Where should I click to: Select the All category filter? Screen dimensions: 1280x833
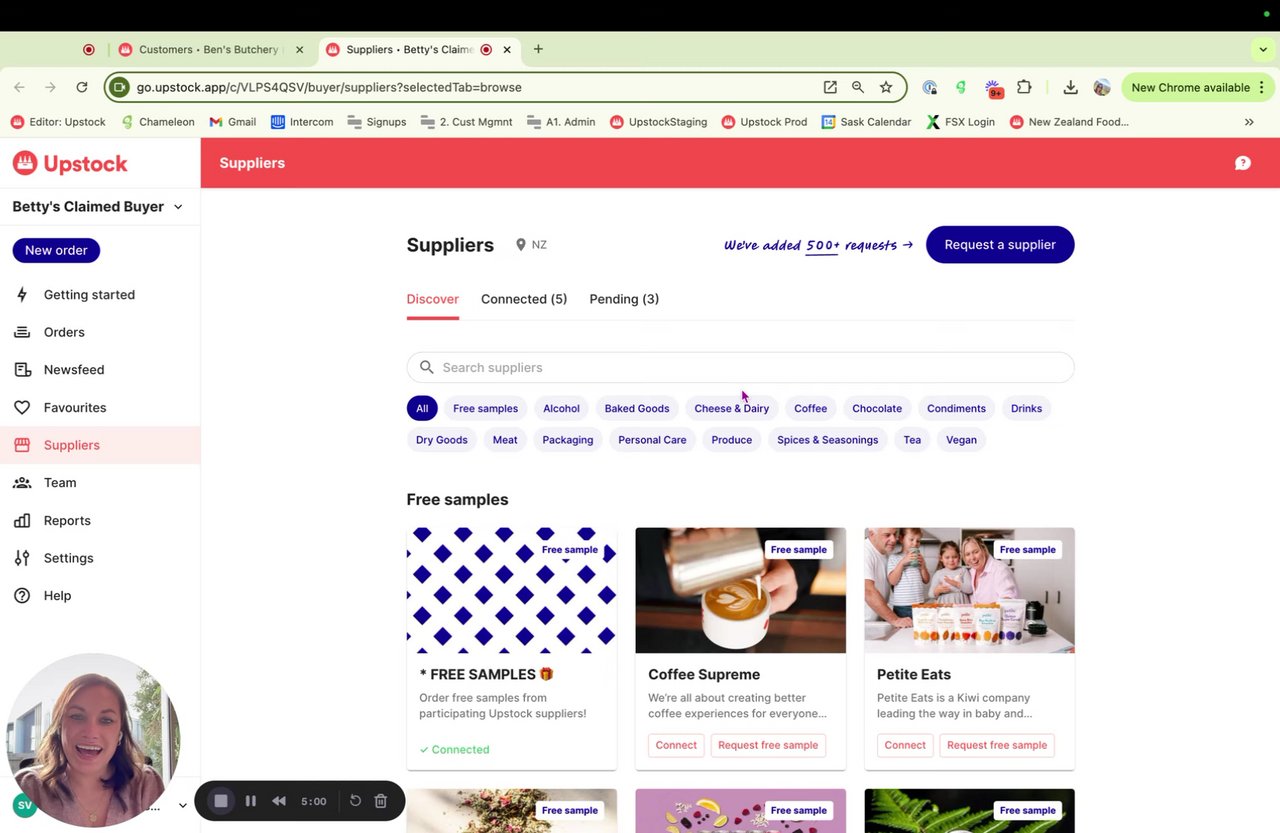(x=422, y=408)
